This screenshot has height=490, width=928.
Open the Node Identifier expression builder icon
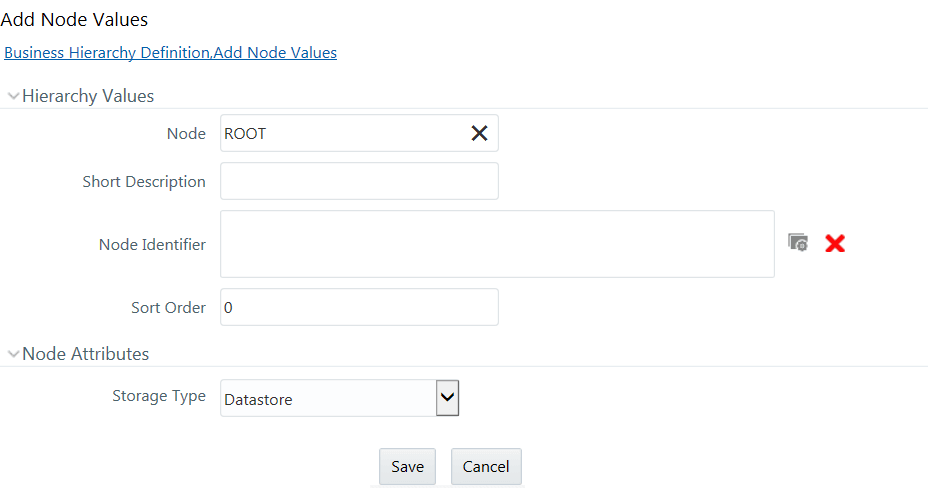(798, 242)
